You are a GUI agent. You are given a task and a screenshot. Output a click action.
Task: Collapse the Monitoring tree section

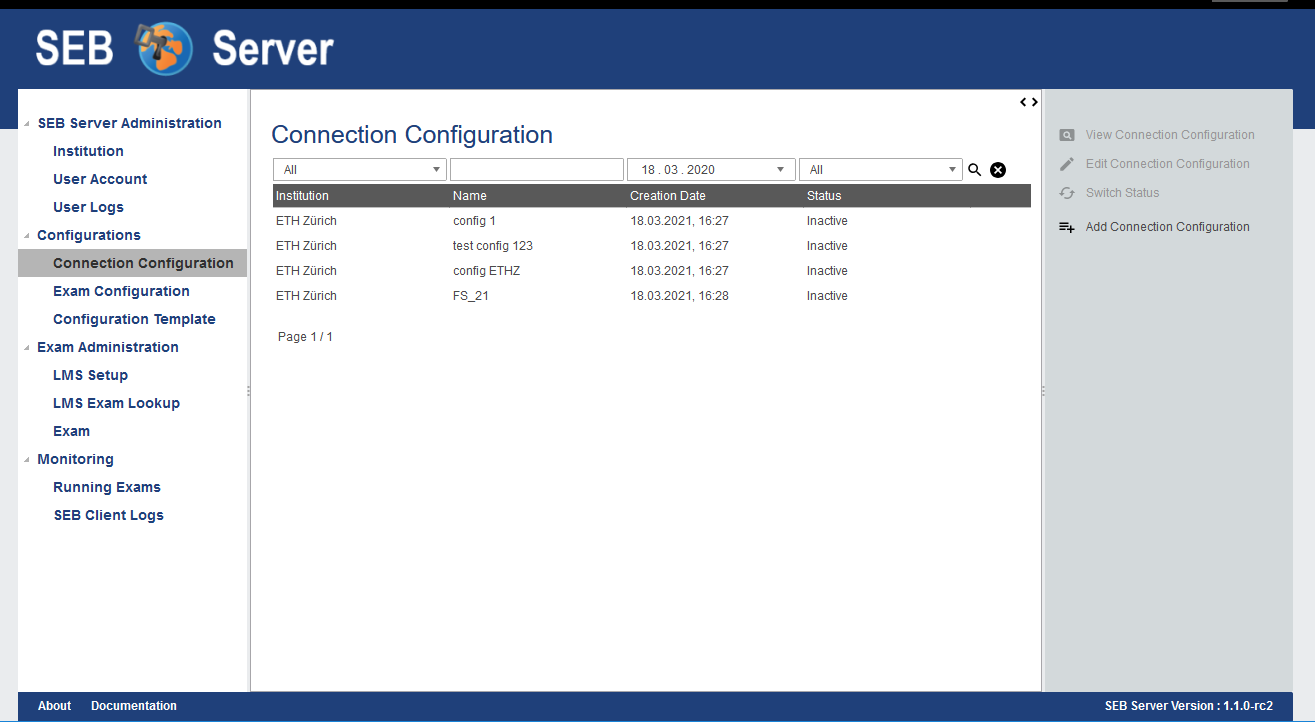(x=27, y=460)
